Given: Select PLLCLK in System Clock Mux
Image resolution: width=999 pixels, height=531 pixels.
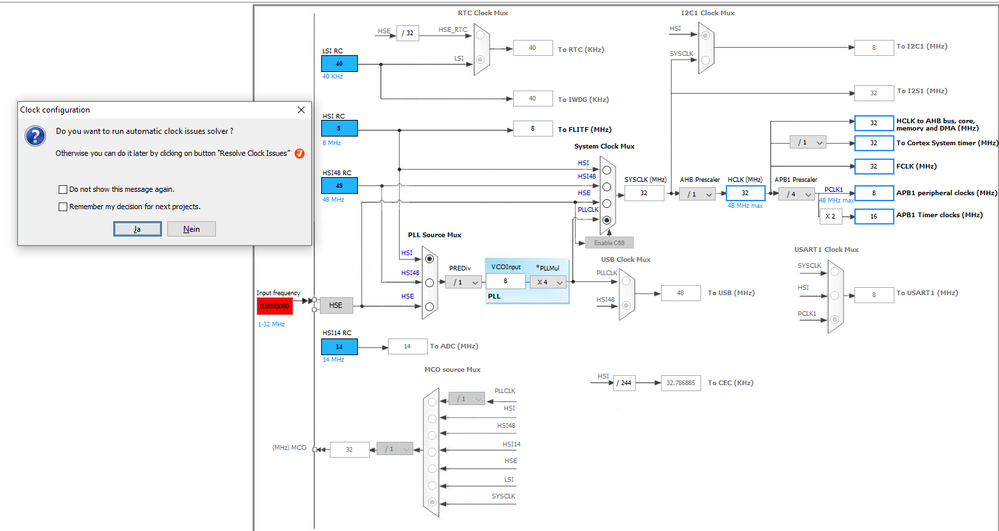Looking at the screenshot, I should coord(607,220).
